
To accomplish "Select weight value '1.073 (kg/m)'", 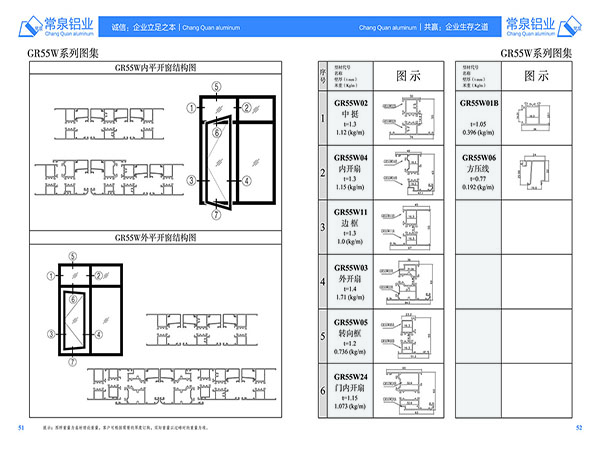I will (x=350, y=406).
